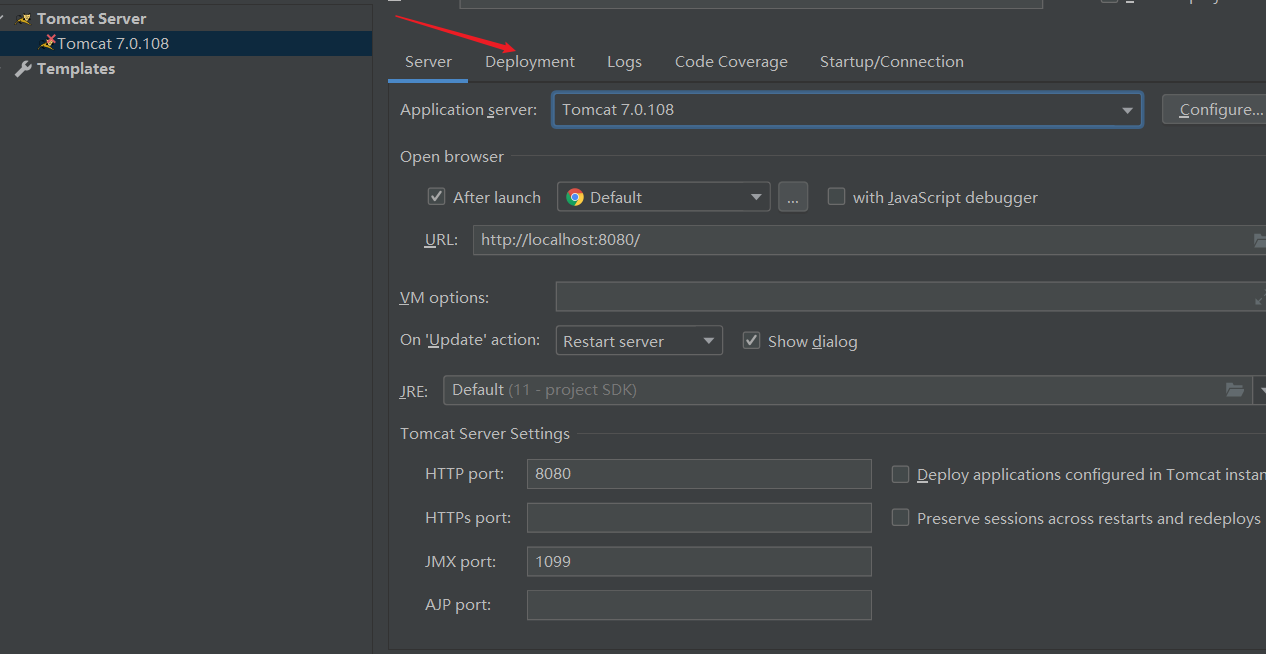1266x654 pixels.
Task: Click the URL field folder icon
Action: tap(1259, 240)
